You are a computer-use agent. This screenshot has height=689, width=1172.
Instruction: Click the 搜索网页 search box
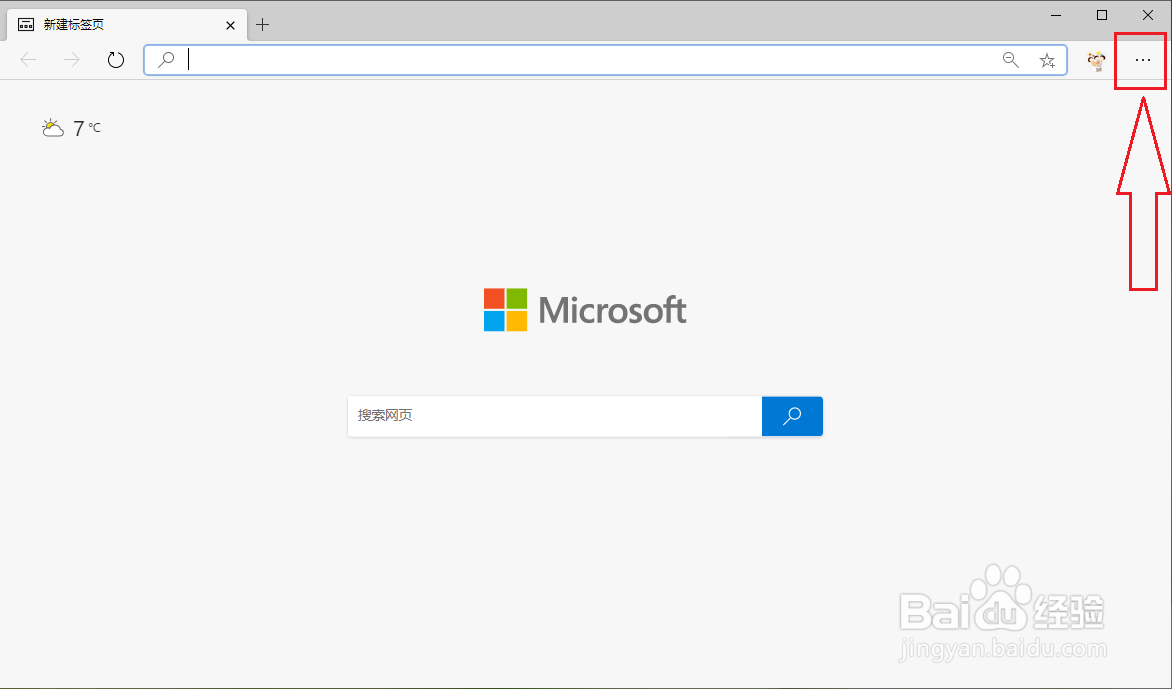(555, 415)
